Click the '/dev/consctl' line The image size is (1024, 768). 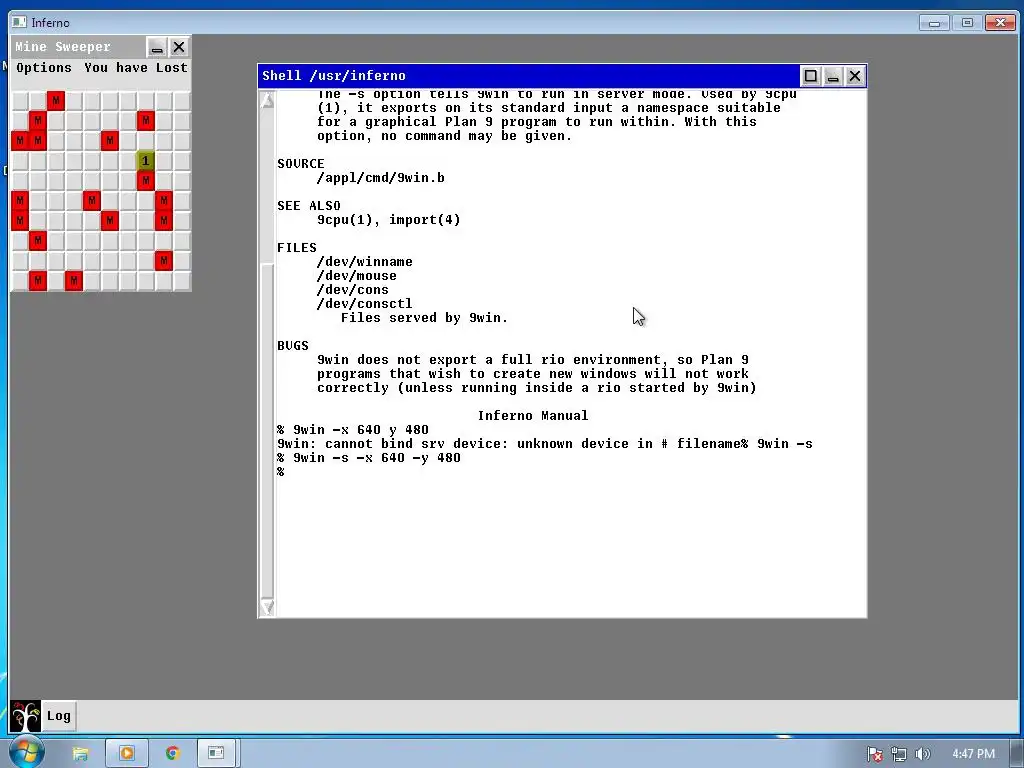[x=364, y=304]
